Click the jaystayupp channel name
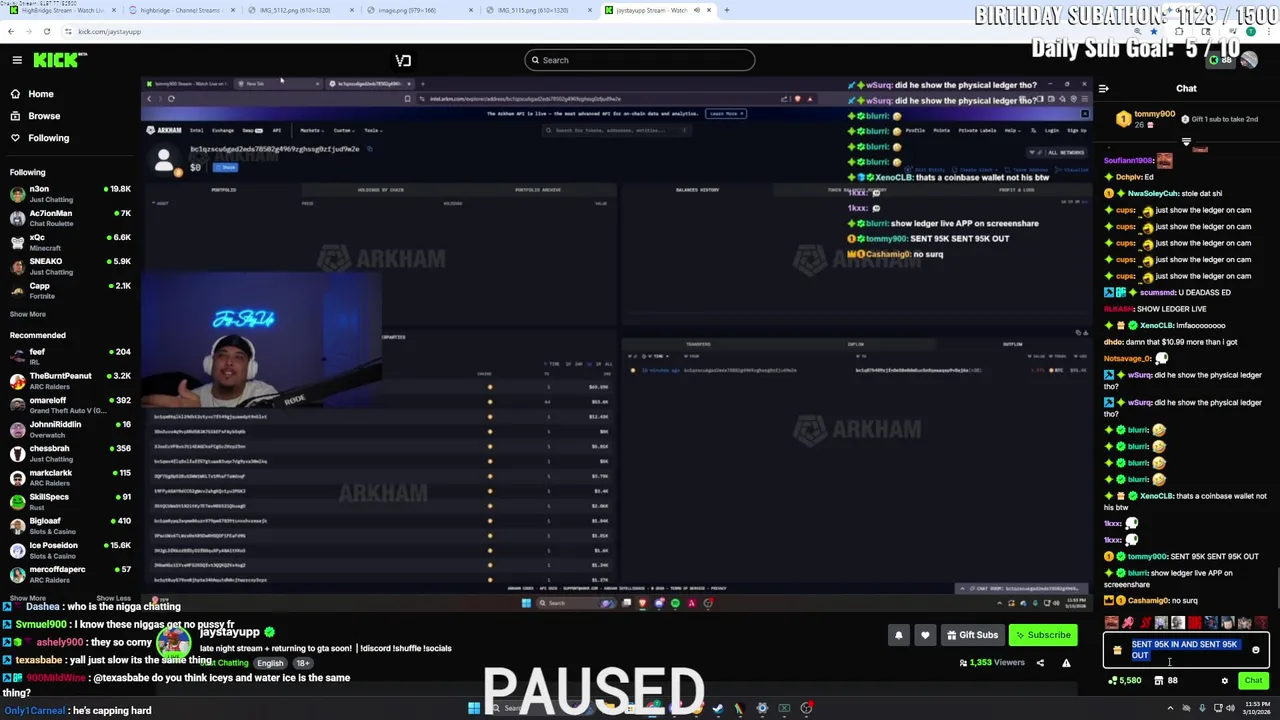Image resolution: width=1280 pixels, height=720 pixels. click(229, 632)
